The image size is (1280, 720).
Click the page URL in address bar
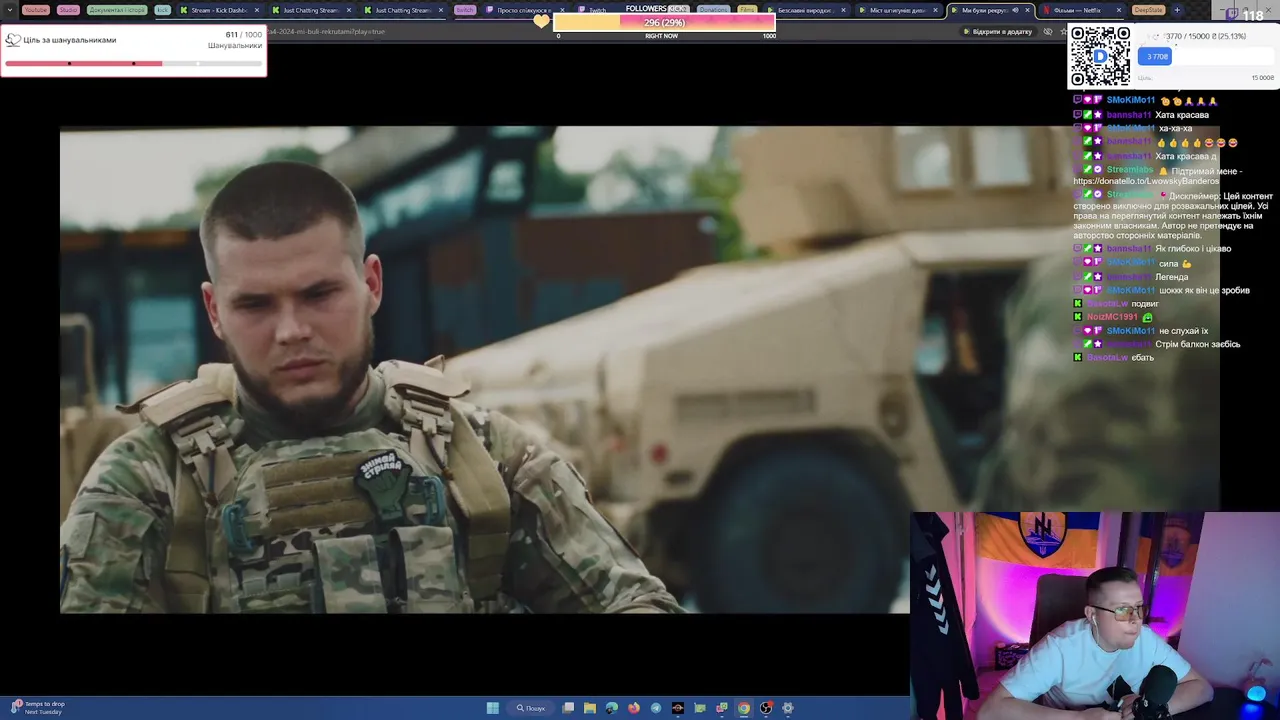click(x=326, y=31)
